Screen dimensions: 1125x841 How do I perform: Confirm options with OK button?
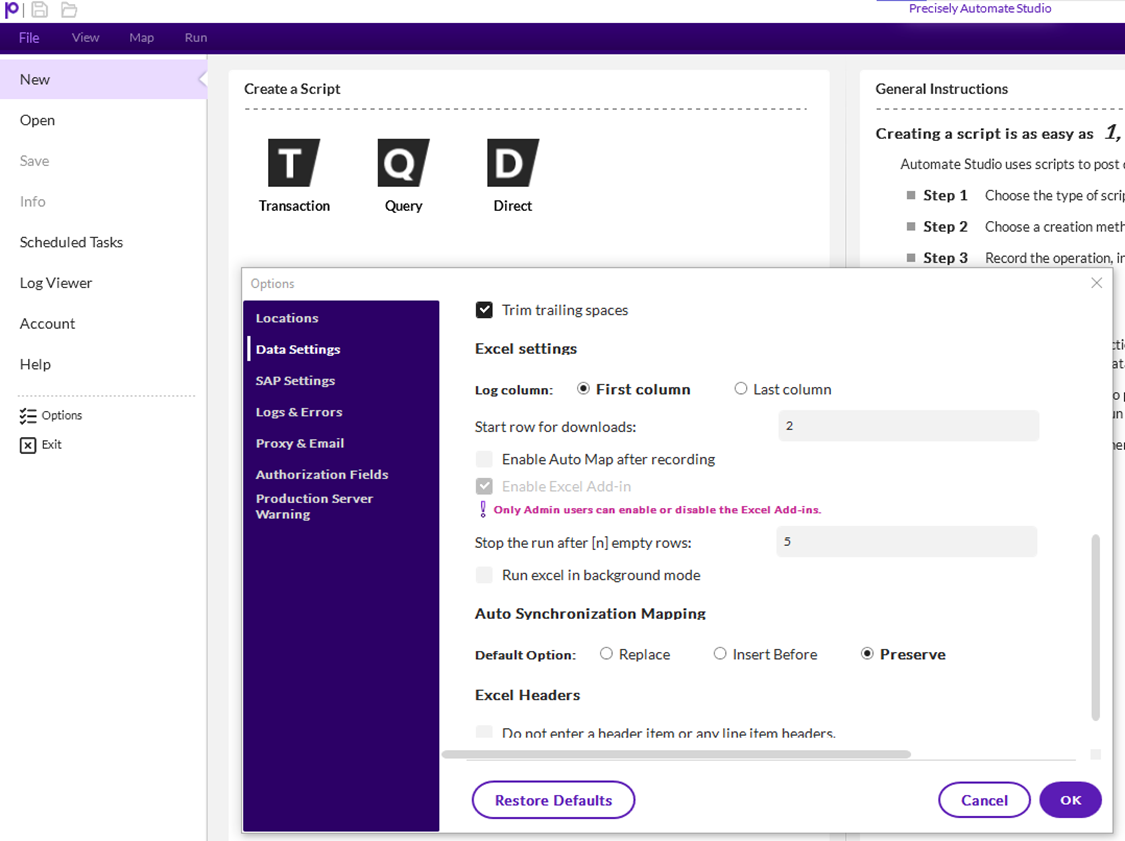[x=1070, y=800]
